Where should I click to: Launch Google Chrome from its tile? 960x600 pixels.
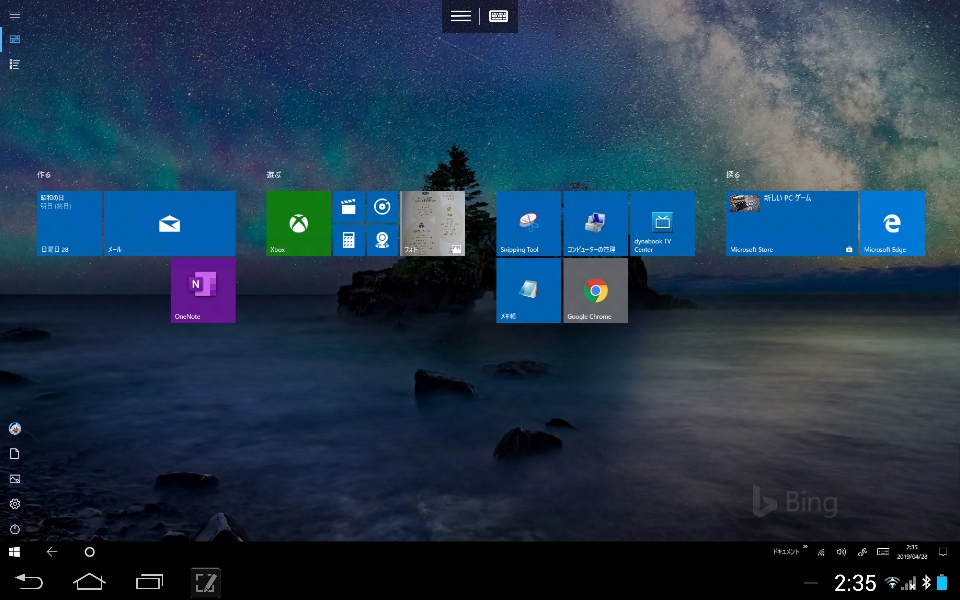[x=595, y=291]
